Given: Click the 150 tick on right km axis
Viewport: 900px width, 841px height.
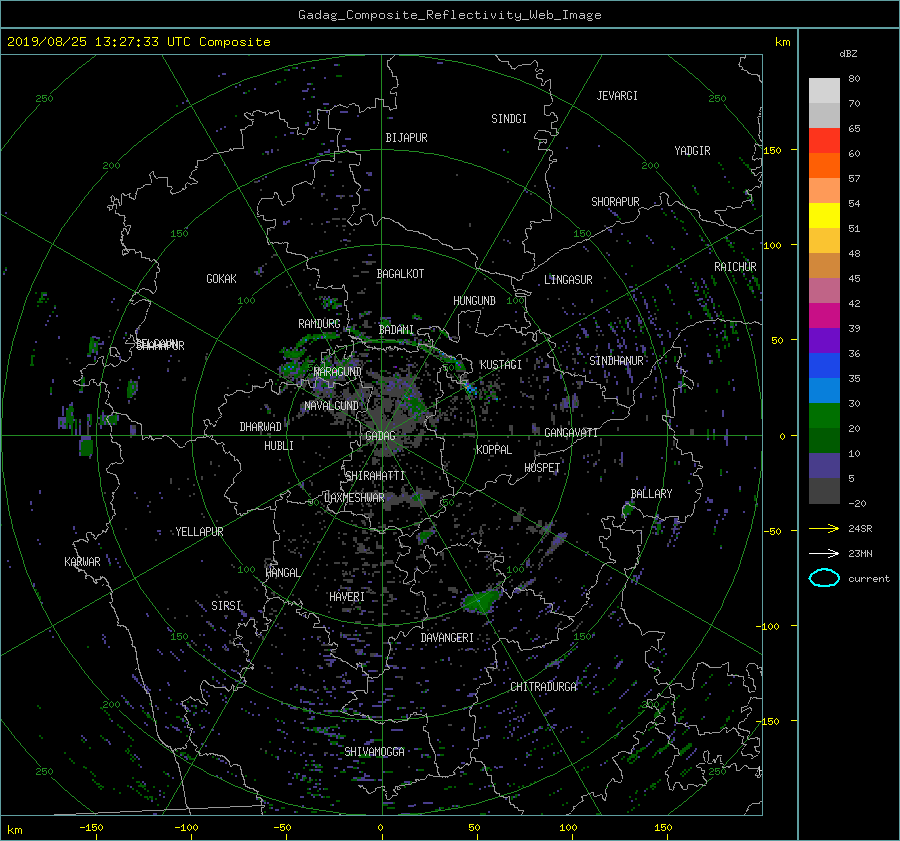Looking at the screenshot, I should [773, 150].
